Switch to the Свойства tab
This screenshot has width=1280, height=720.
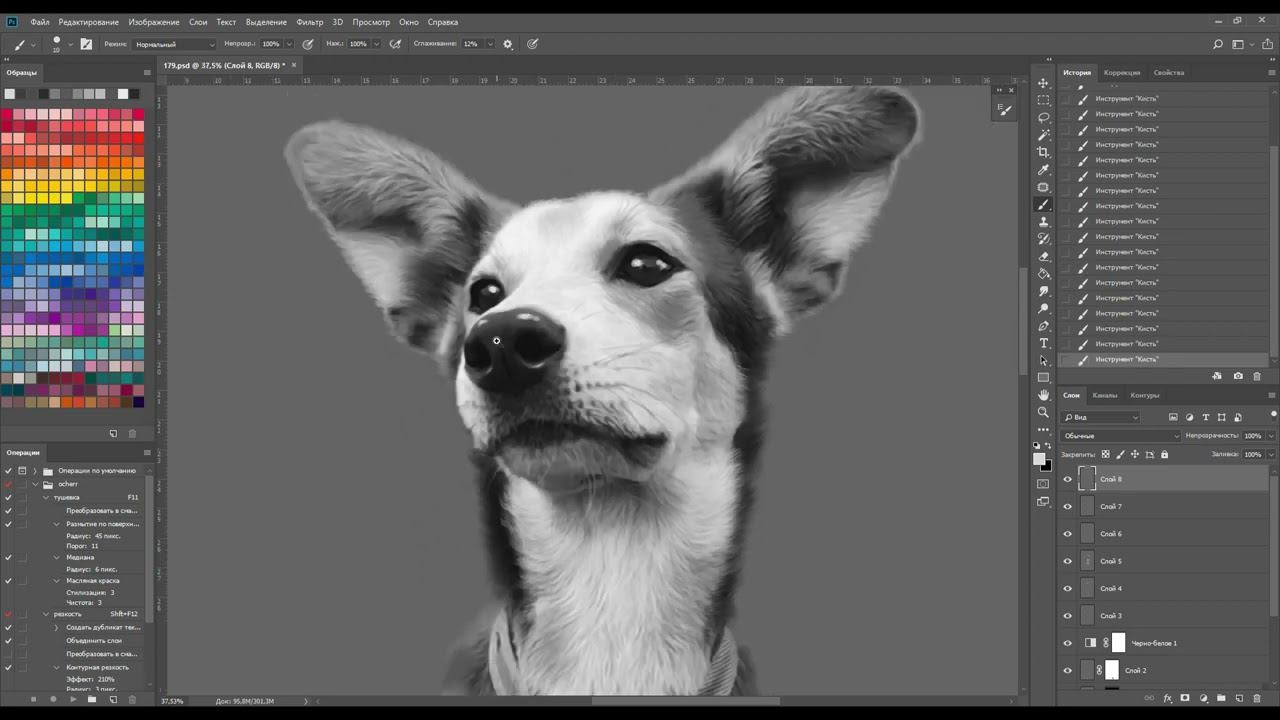tap(1169, 73)
